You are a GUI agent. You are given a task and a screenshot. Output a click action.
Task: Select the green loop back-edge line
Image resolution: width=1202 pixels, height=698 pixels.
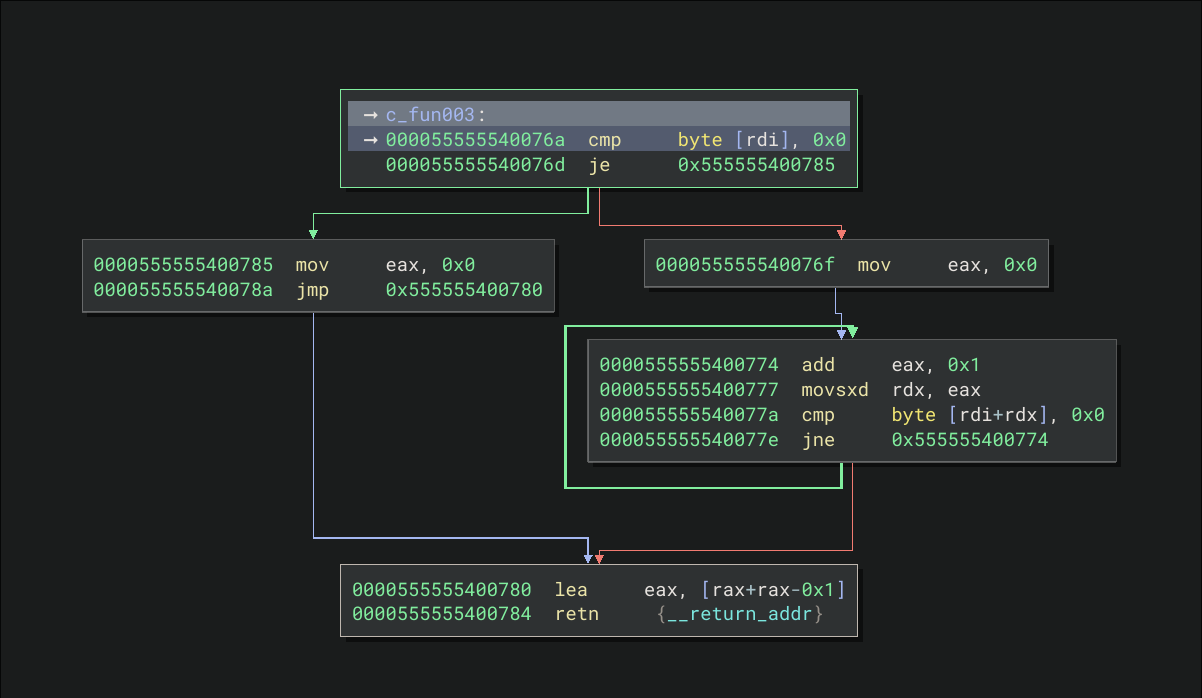tap(566, 410)
